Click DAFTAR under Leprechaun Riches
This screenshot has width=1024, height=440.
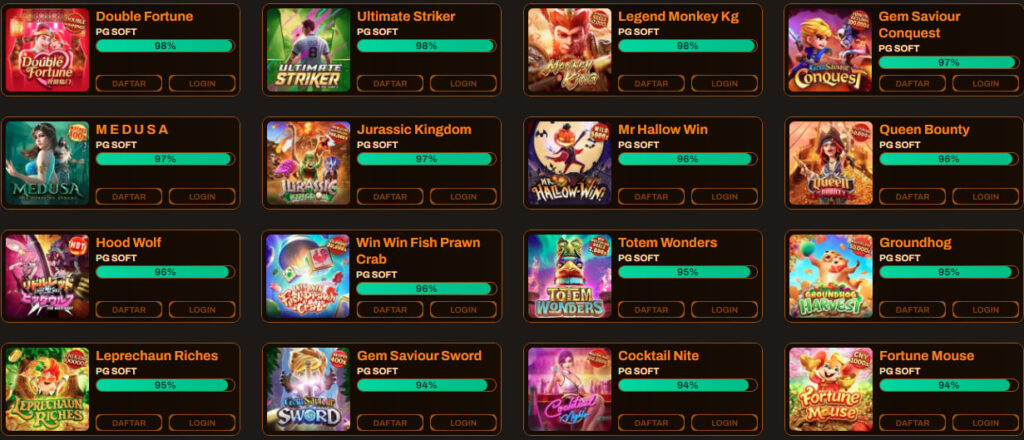pyautogui.click(x=129, y=422)
